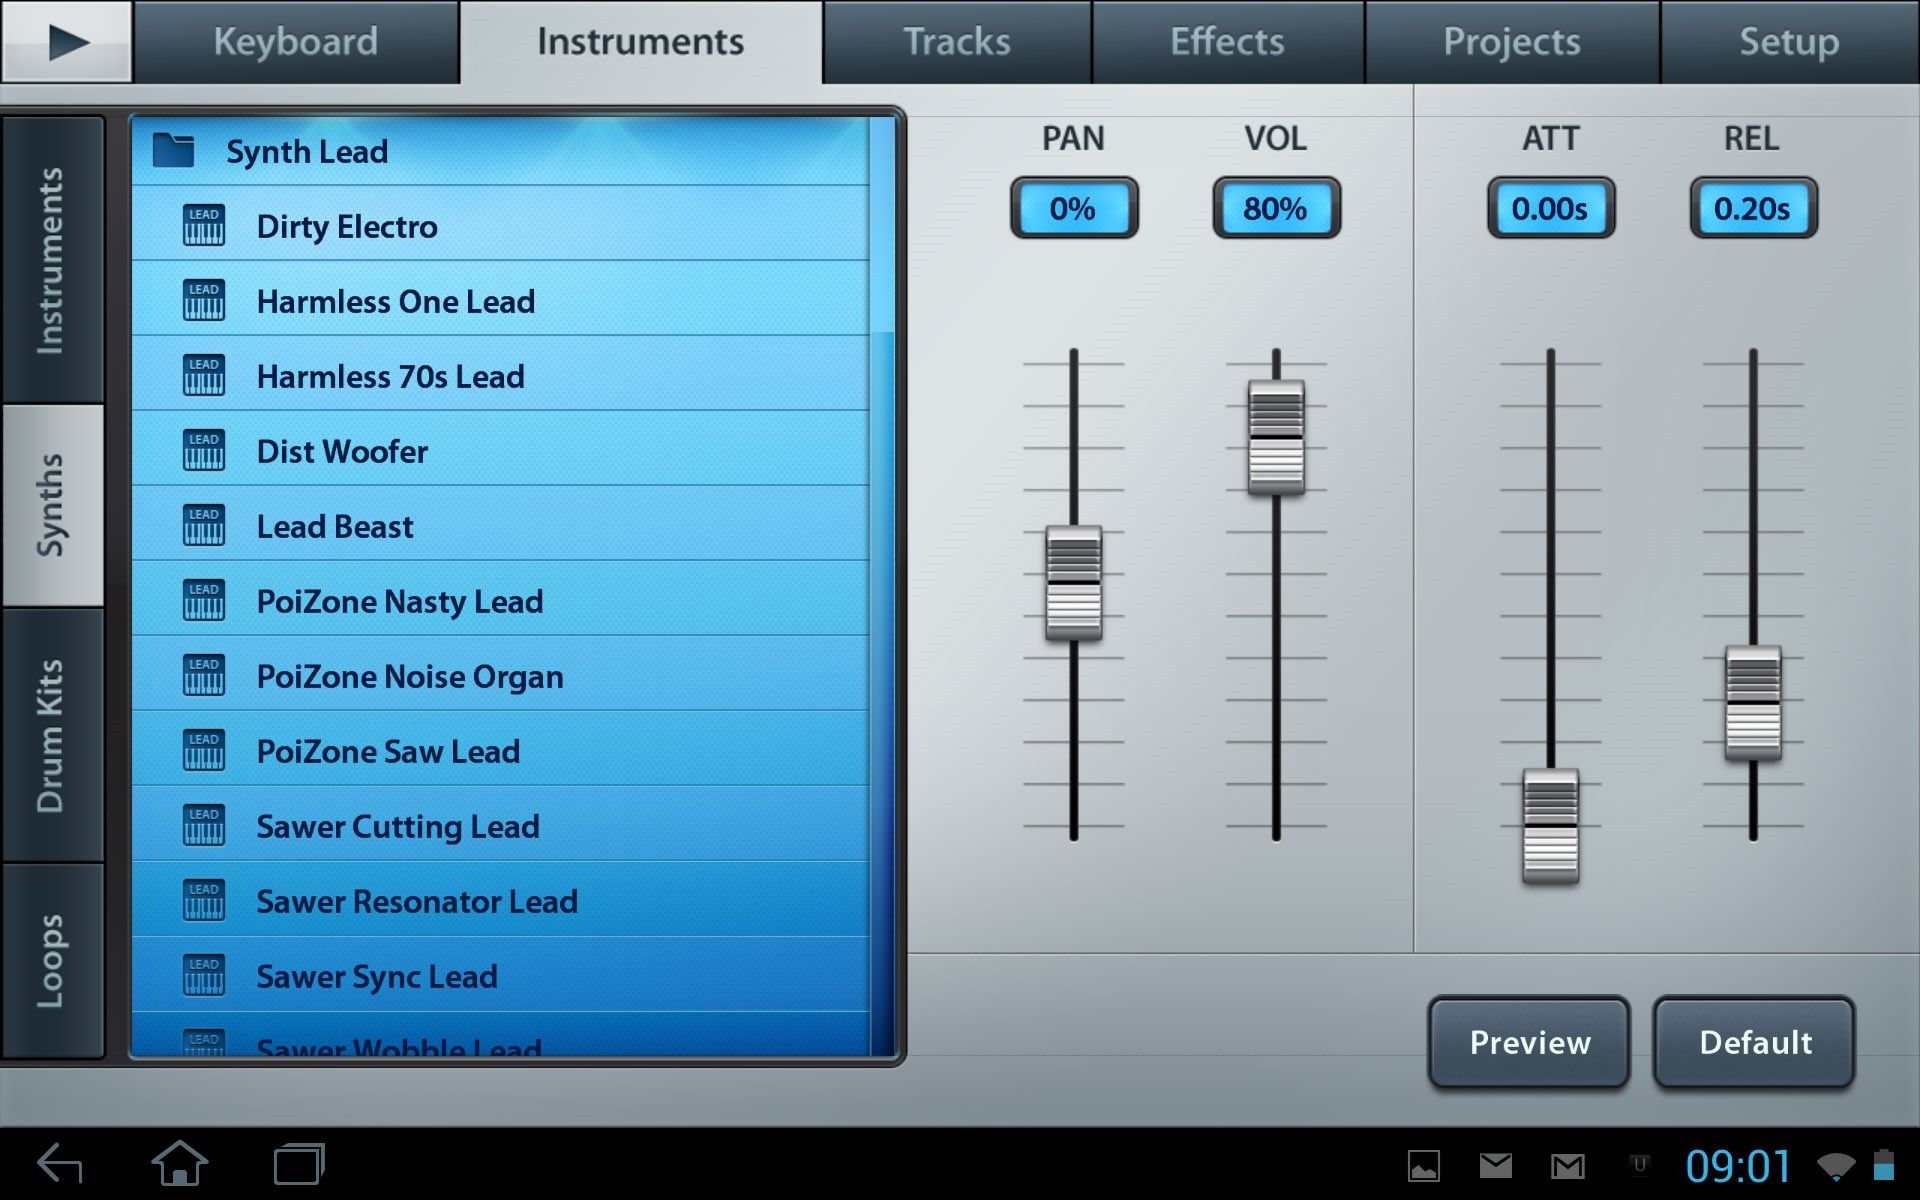Screen dimensions: 1920x1200
Task: Switch to the Tracks tab
Action: tap(956, 42)
